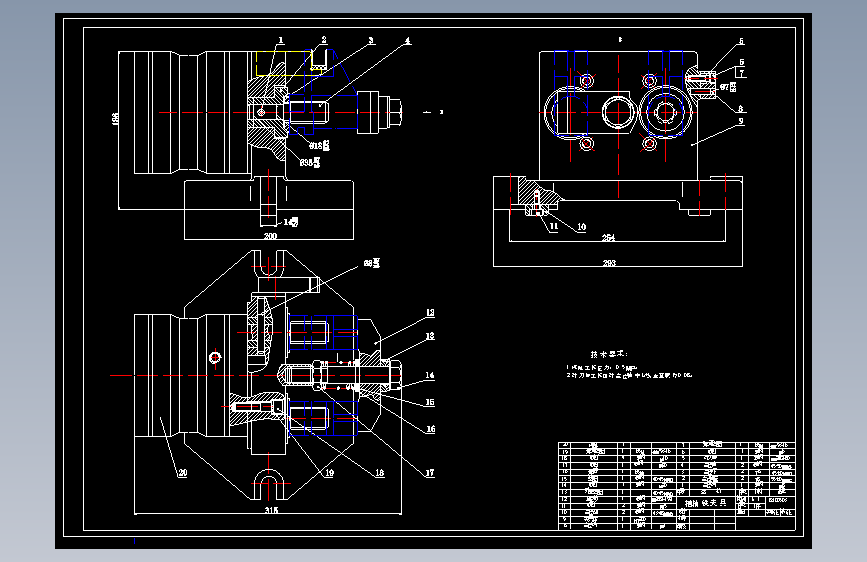Select balloon label 17 in plan view

[430, 472]
